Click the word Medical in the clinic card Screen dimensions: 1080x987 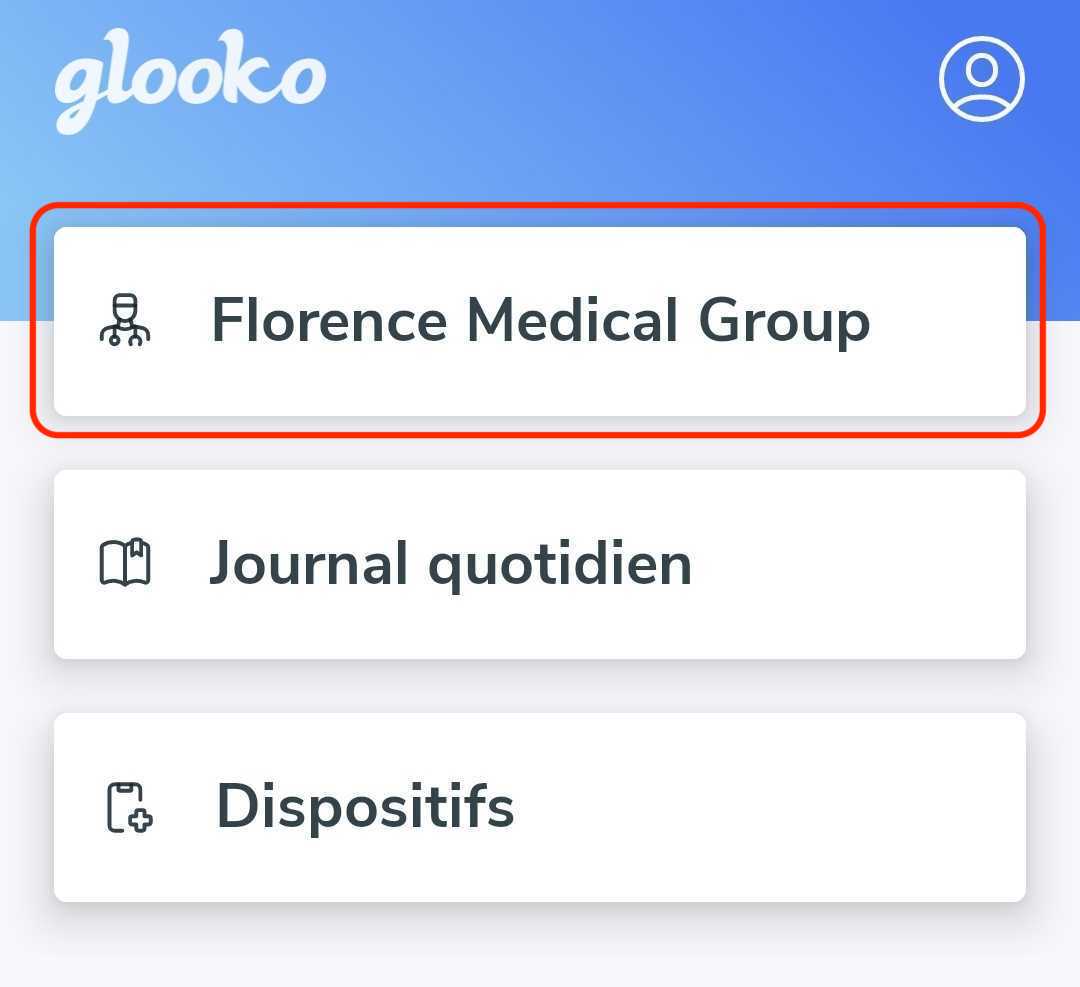[x=572, y=319]
